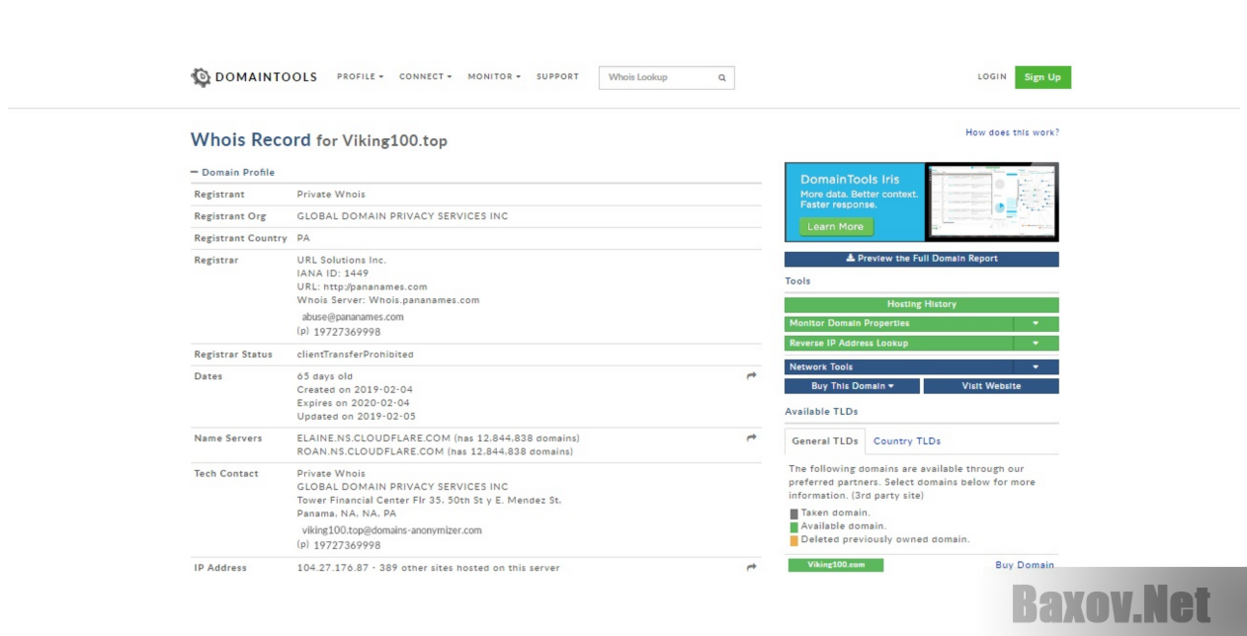Click 'Private Whois' in the Registrant row
Screen dimensions: 1247x636
(331, 194)
